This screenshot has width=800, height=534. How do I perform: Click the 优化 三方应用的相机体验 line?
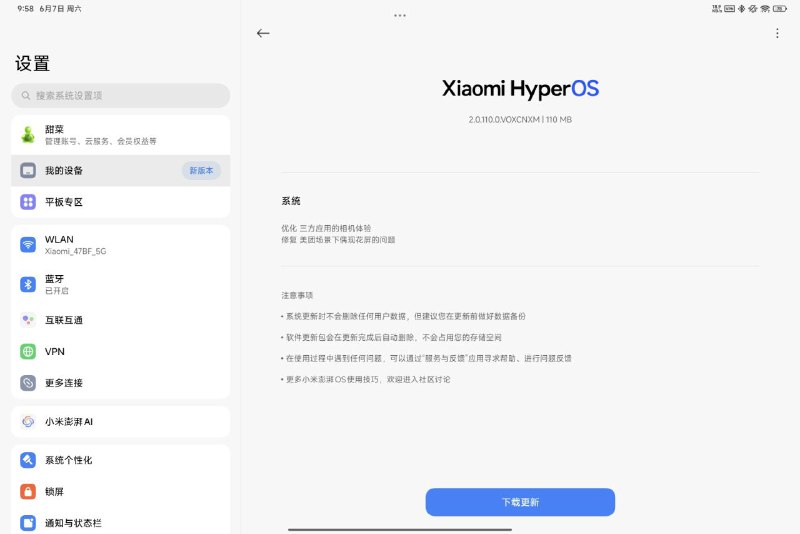[x=326, y=228]
